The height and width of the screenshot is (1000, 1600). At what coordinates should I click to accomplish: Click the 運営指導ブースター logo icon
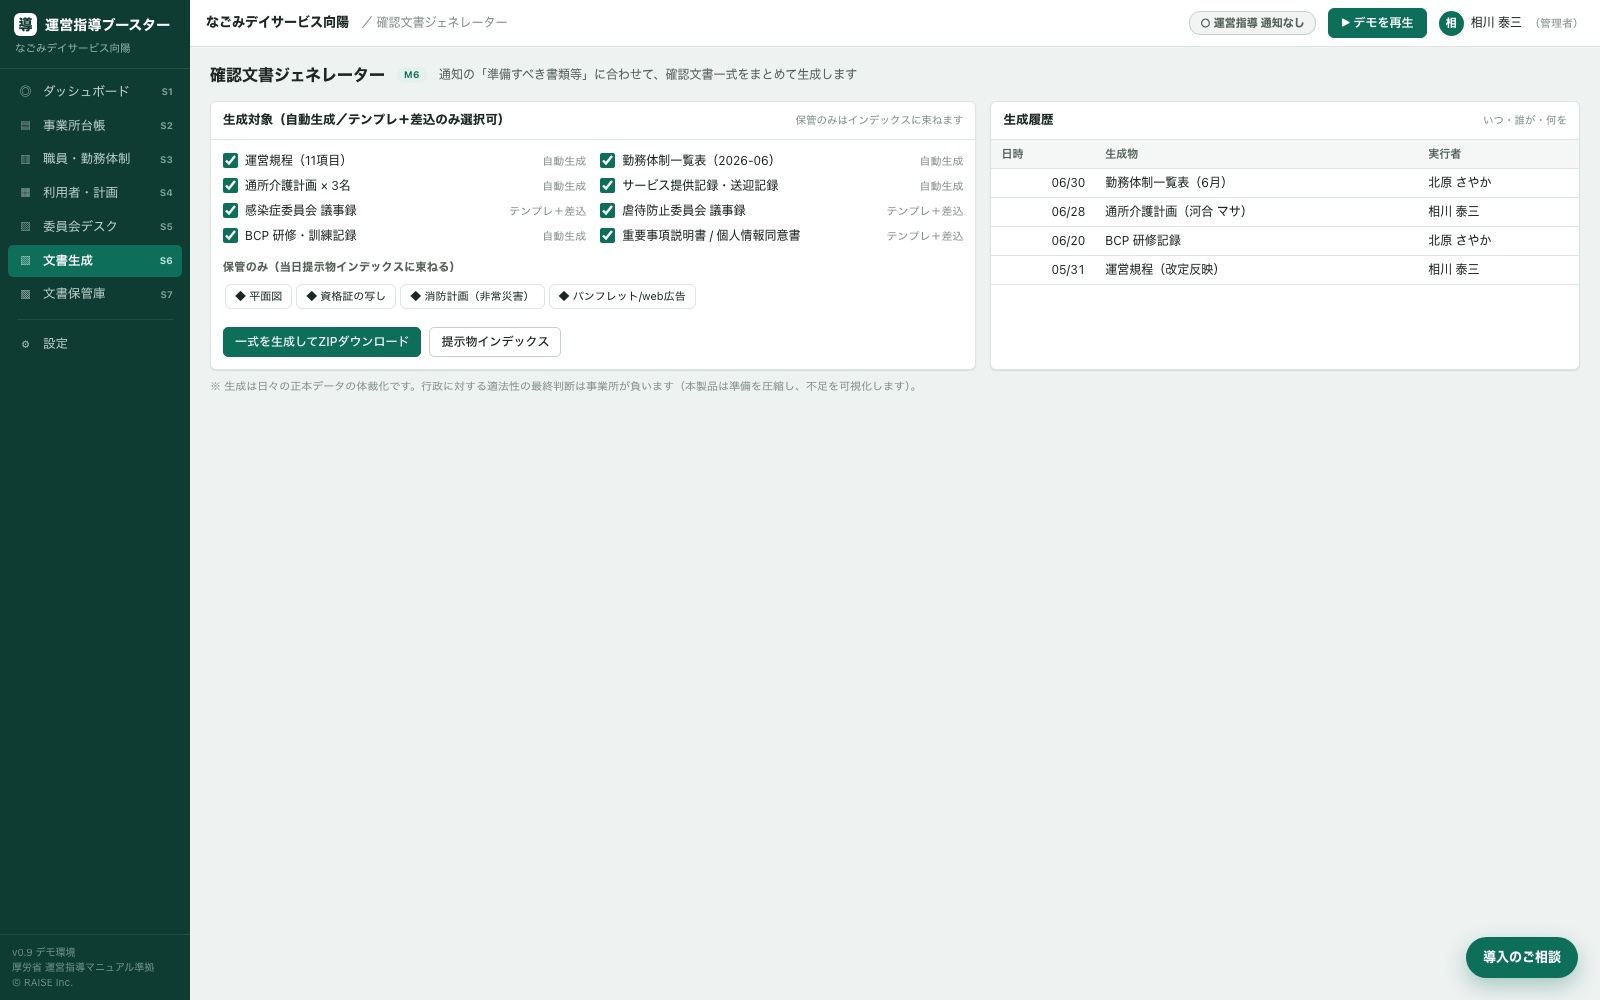coord(25,25)
